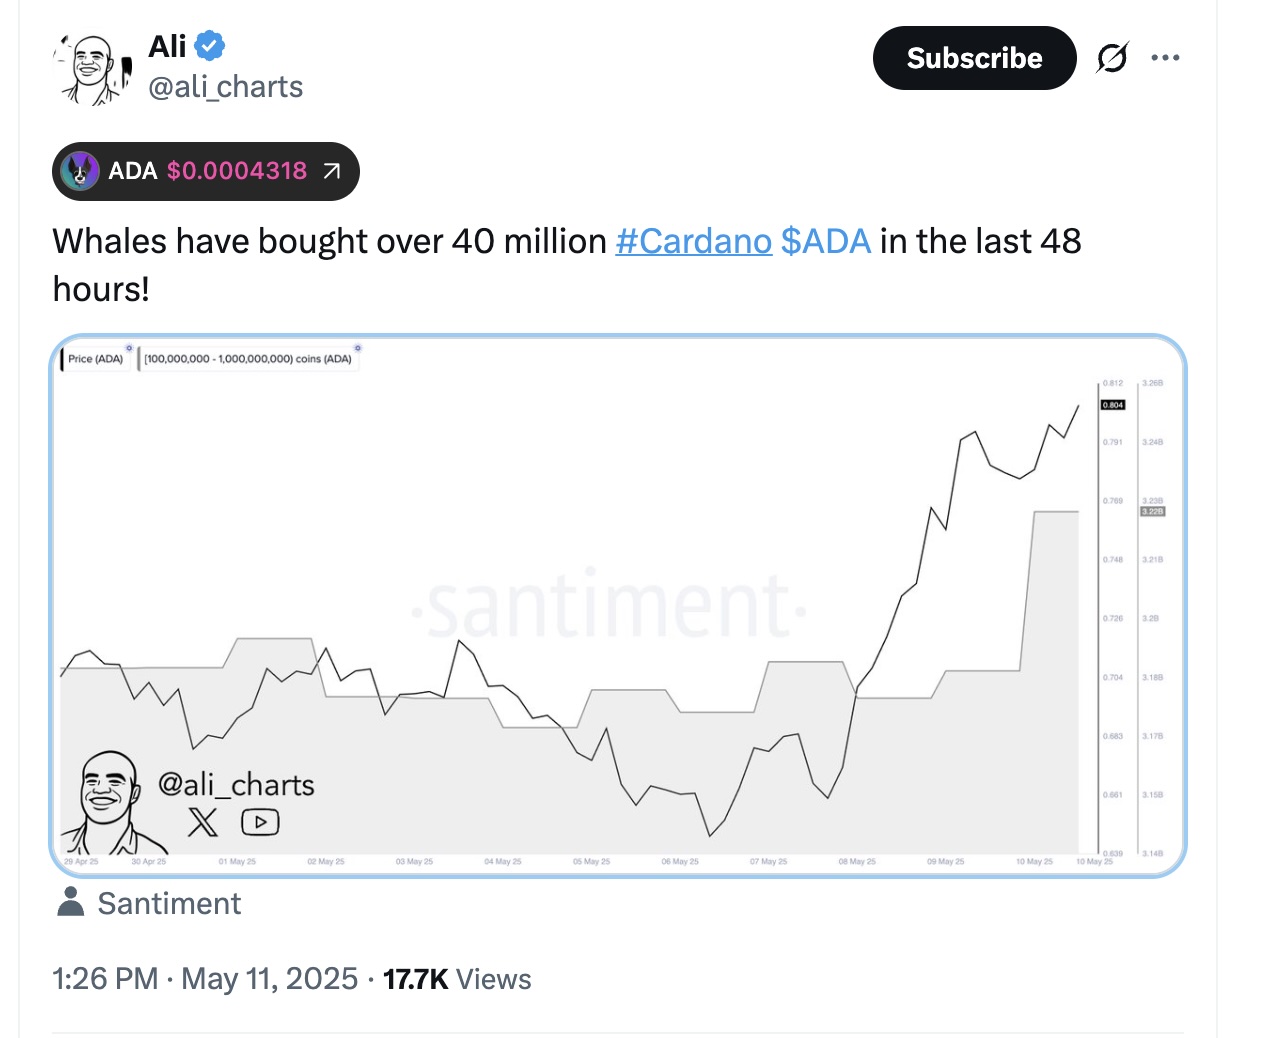This screenshot has width=1268, height=1038.
Task: Open the Santiment source label
Action: click(x=169, y=903)
